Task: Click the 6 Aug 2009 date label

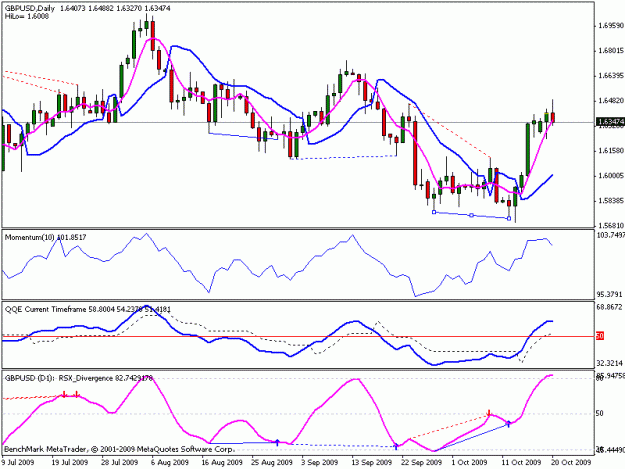Action: pyautogui.click(x=171, y=462)
